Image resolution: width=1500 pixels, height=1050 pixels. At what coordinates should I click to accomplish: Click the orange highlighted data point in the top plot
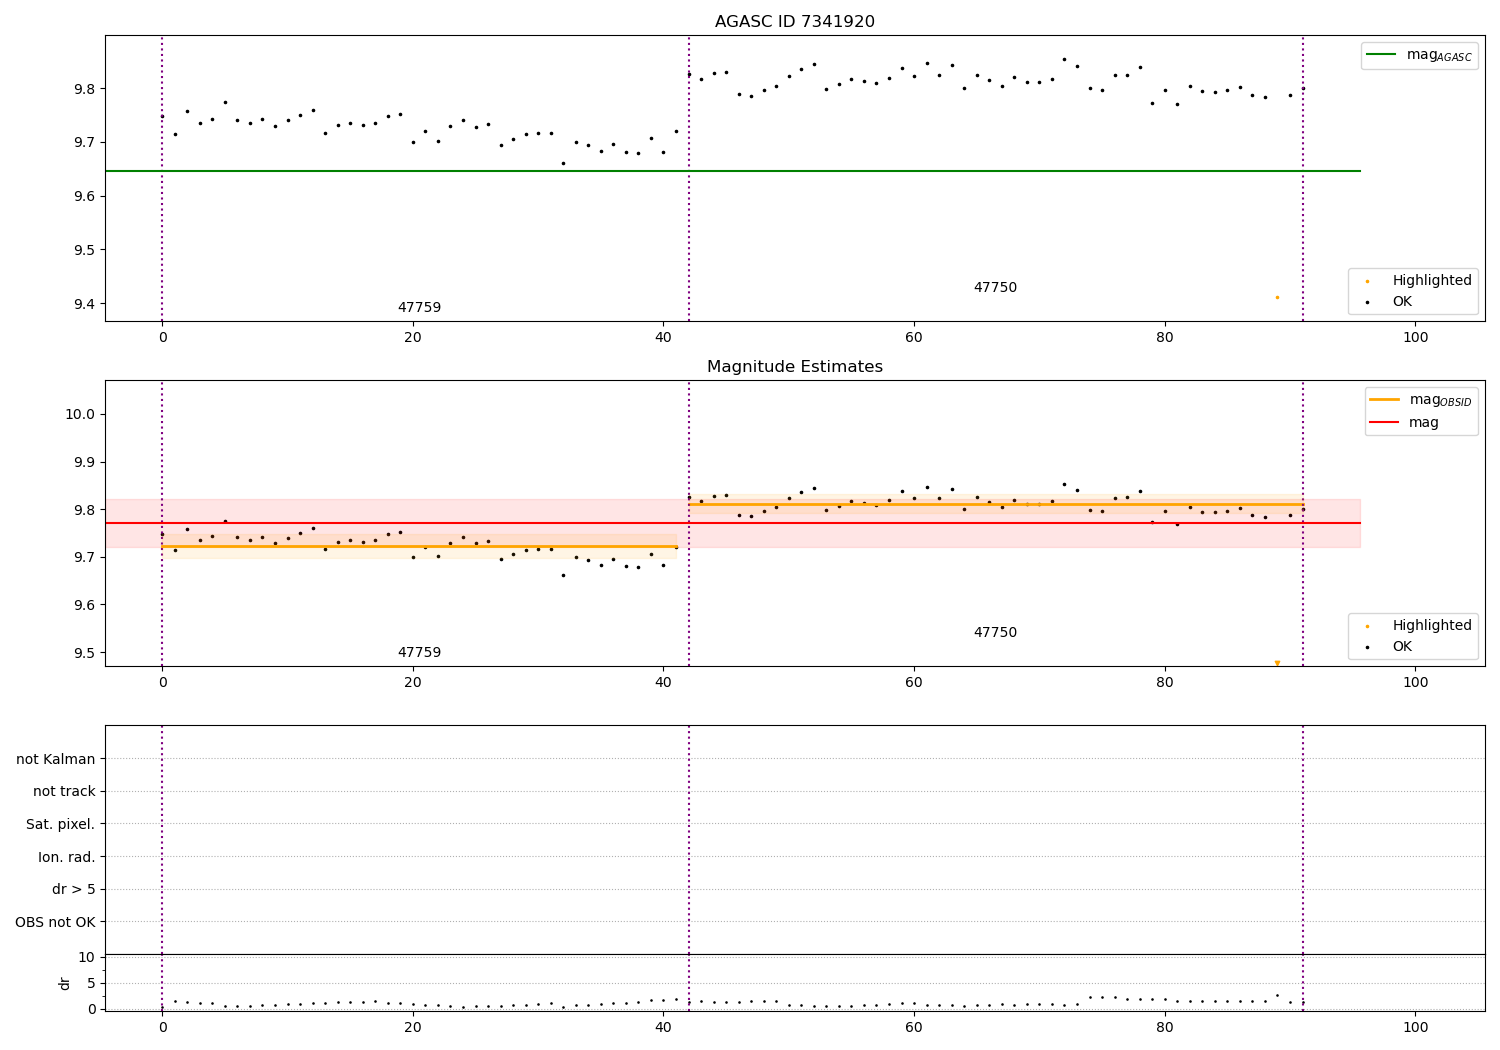[1277, 297]
